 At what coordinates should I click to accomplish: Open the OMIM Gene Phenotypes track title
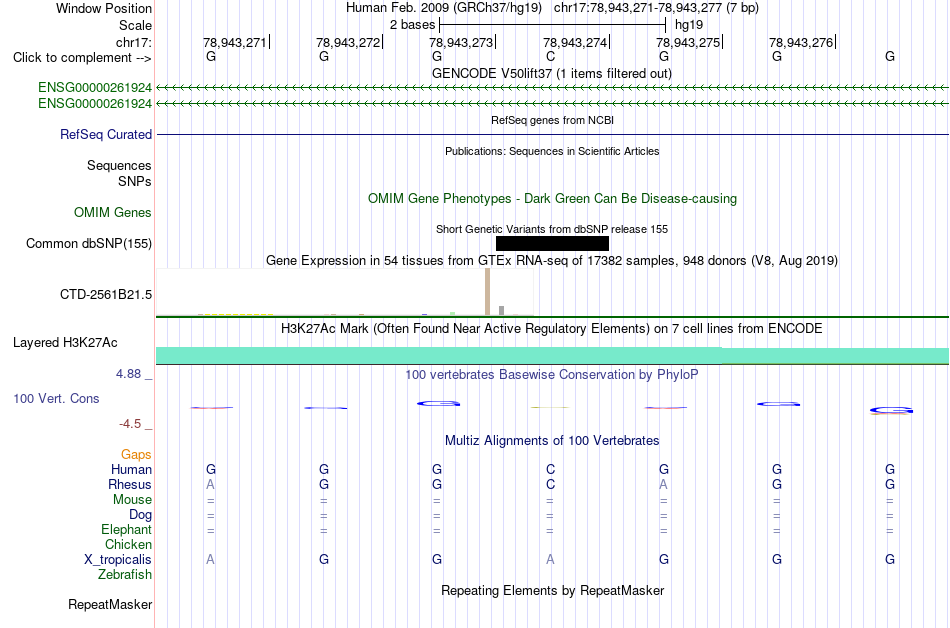tap(552, 199)
